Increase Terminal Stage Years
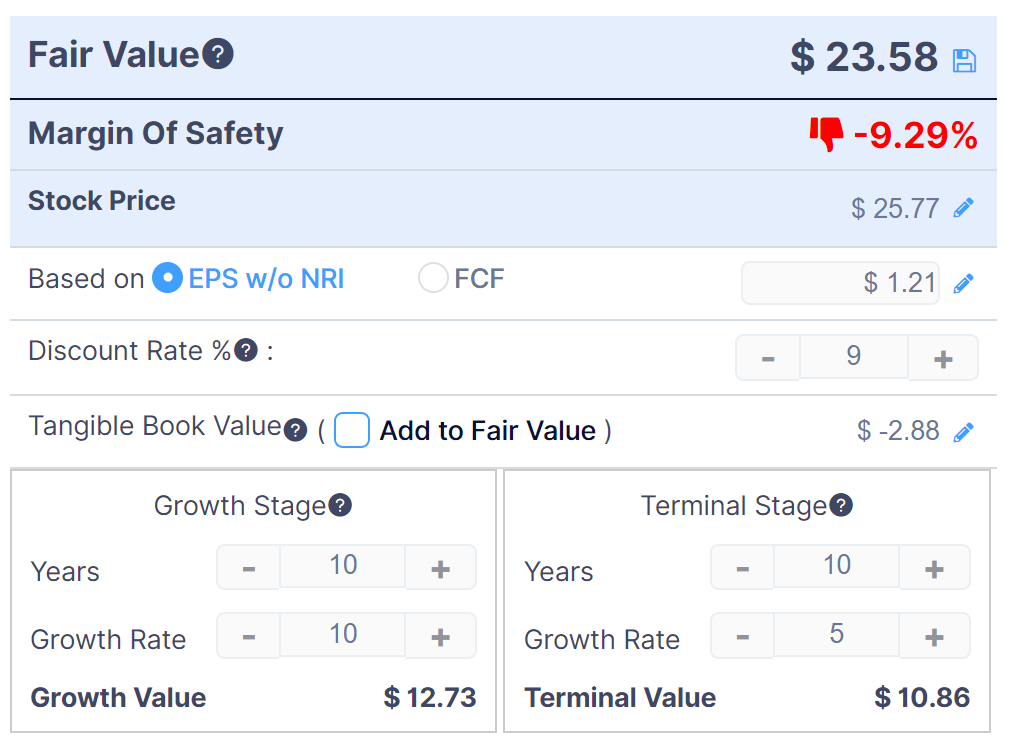 (x=934, y=567)
